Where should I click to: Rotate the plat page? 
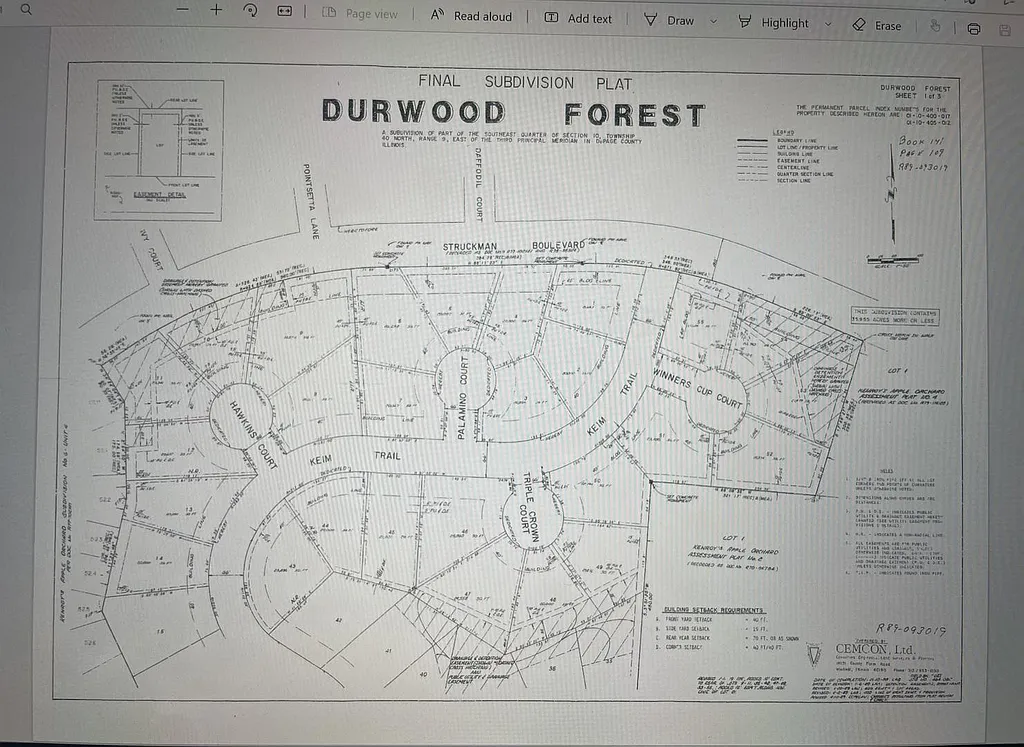click(247, 9)
